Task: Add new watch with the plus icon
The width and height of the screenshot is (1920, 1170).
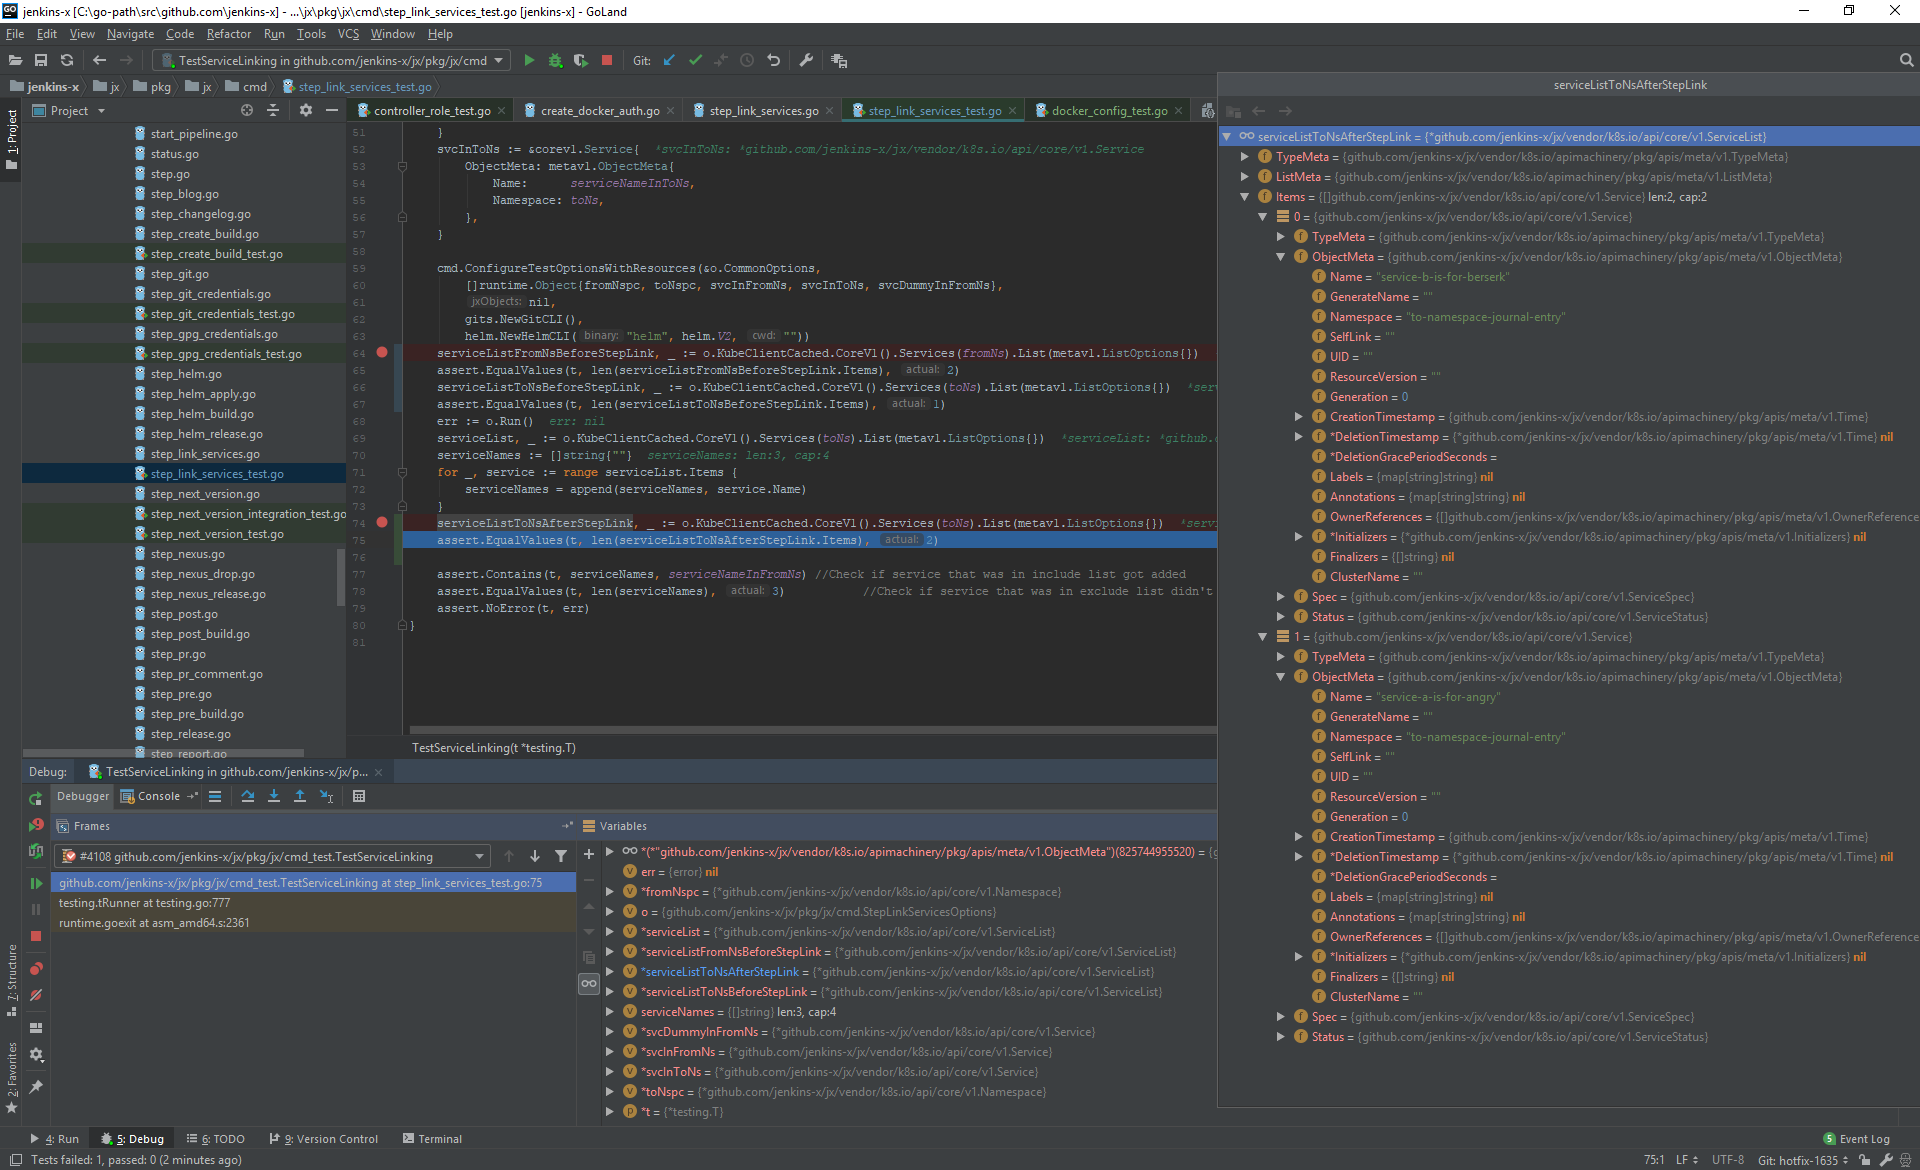Action: point(589,854)
